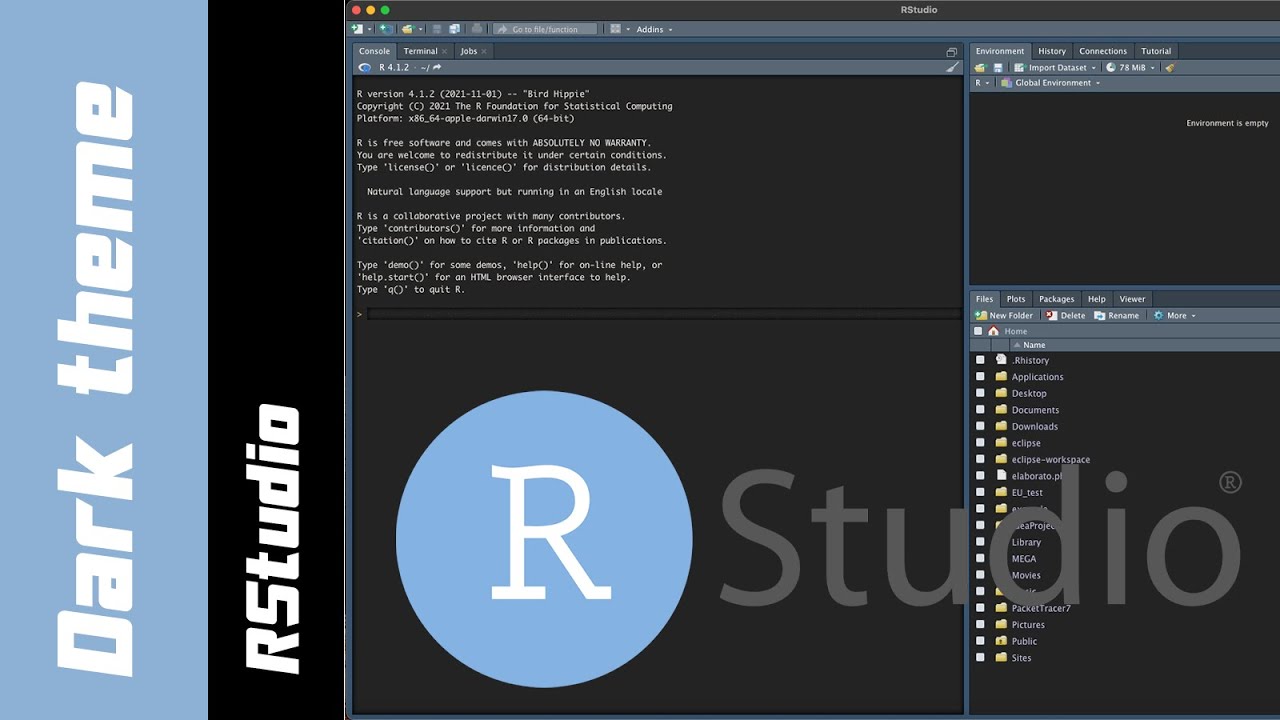Open the 78 MiB memory dropdown
Image resolution: width=1280 pixels, height=720 pixels.
tap(1130, 67)
